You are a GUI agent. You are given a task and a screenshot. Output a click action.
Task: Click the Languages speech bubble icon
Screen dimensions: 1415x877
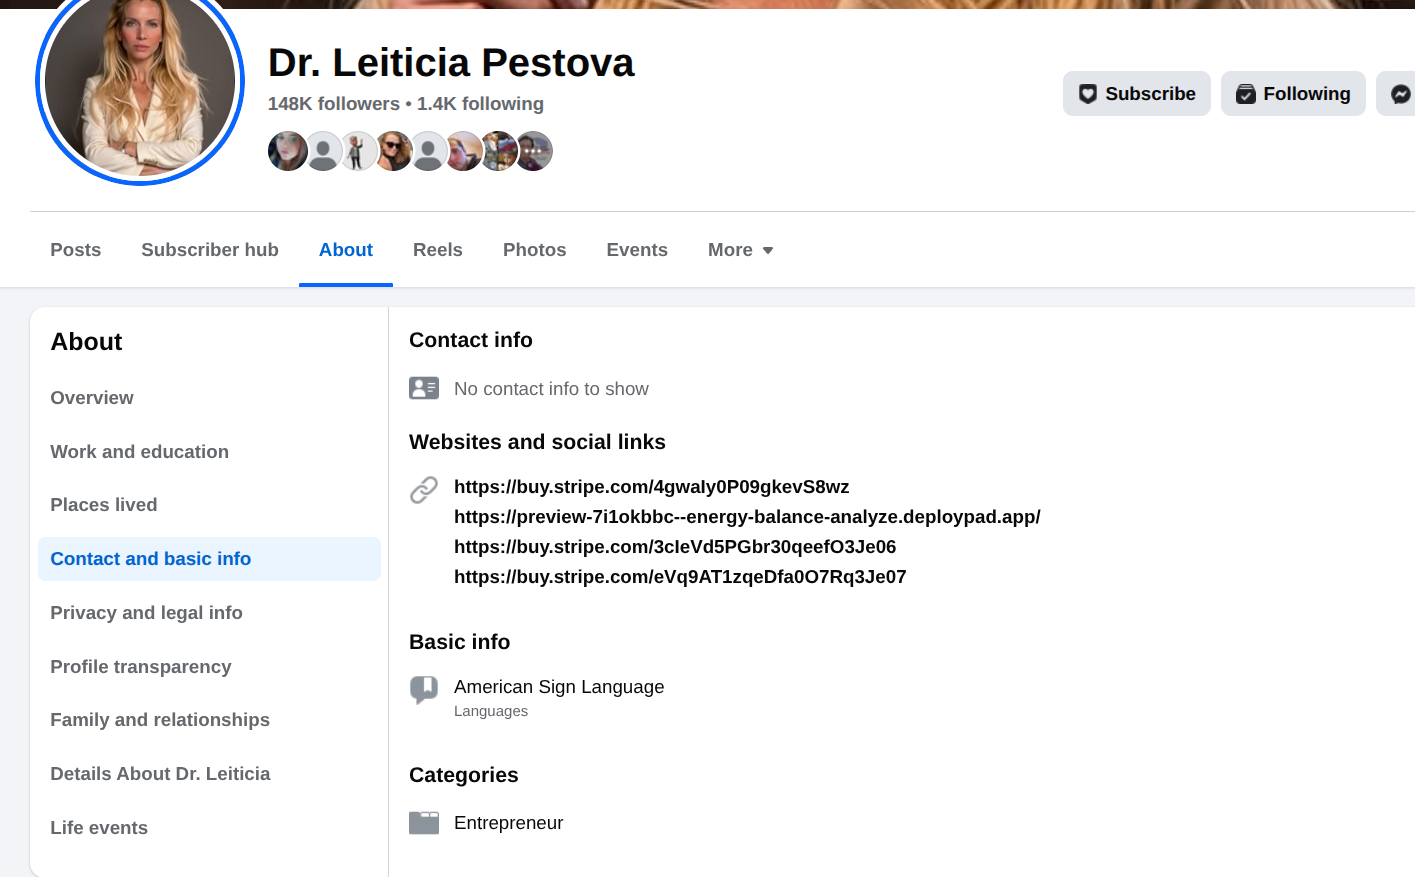[424, 689]
